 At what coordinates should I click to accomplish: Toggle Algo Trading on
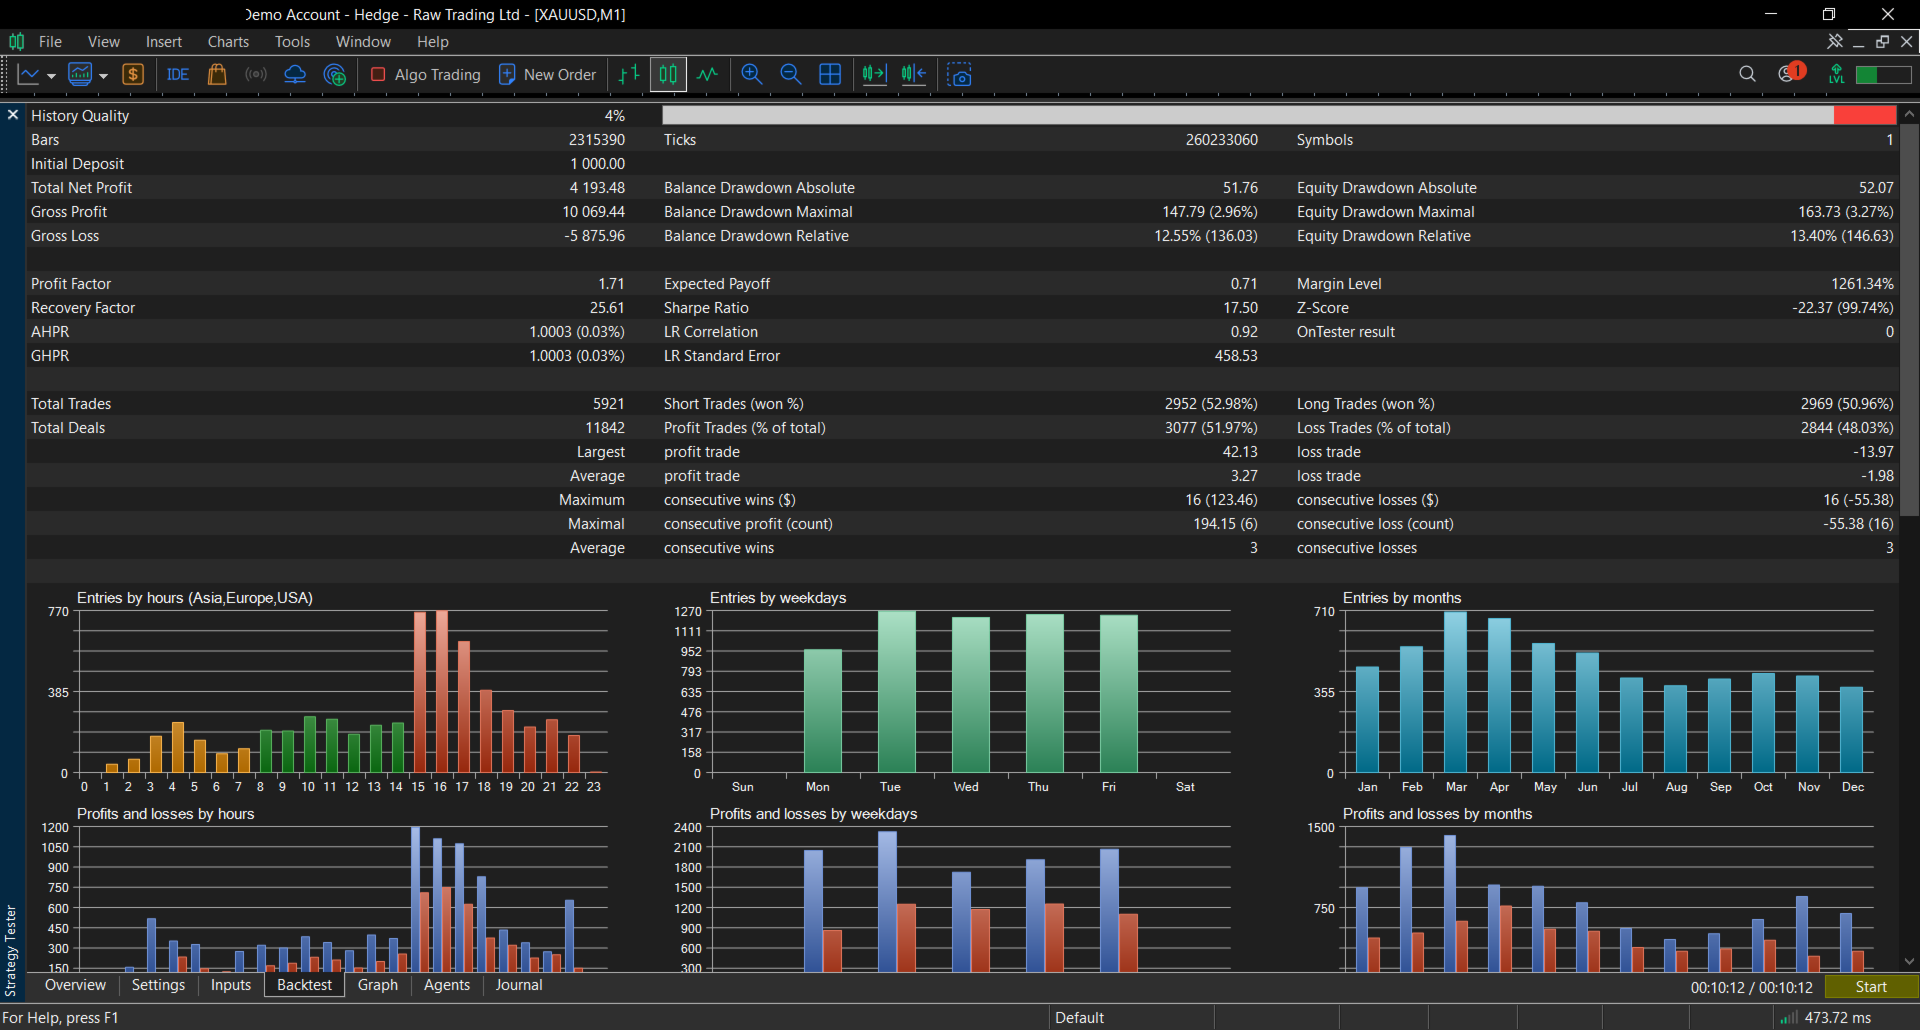coord(425,75)
